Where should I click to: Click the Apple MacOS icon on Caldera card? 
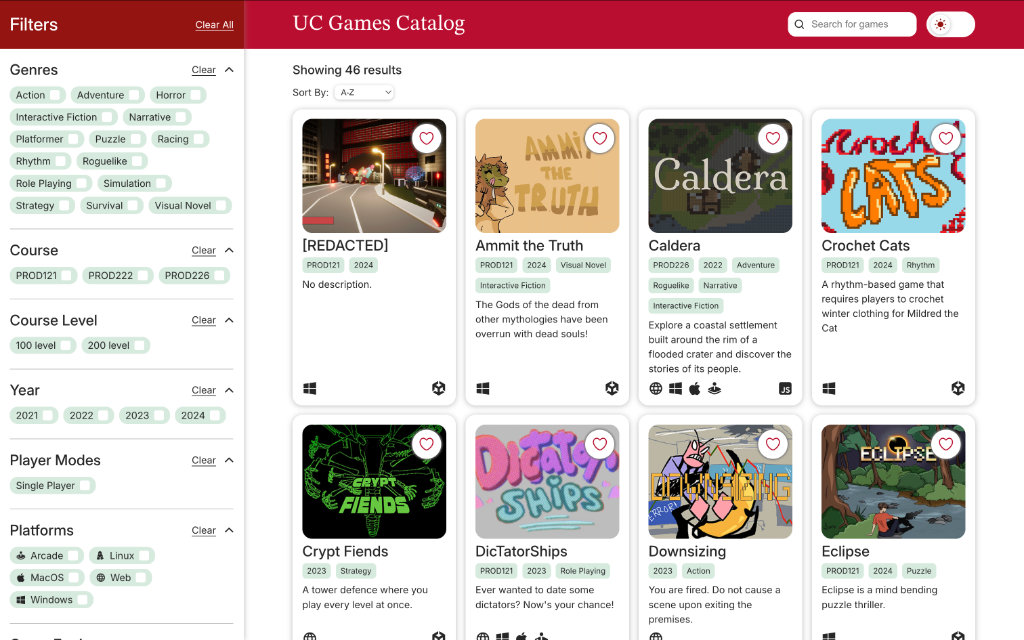[695, 389]
